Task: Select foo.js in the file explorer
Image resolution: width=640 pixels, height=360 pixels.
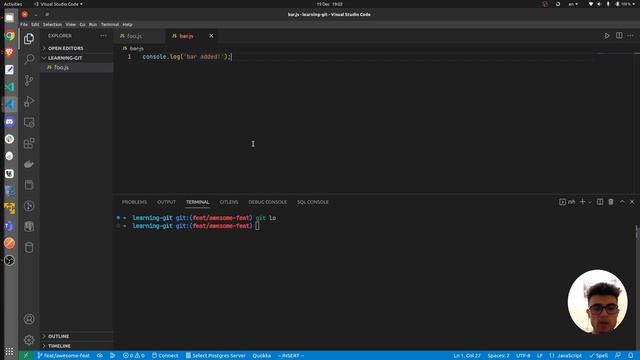Action: click(x=76, y=67)
